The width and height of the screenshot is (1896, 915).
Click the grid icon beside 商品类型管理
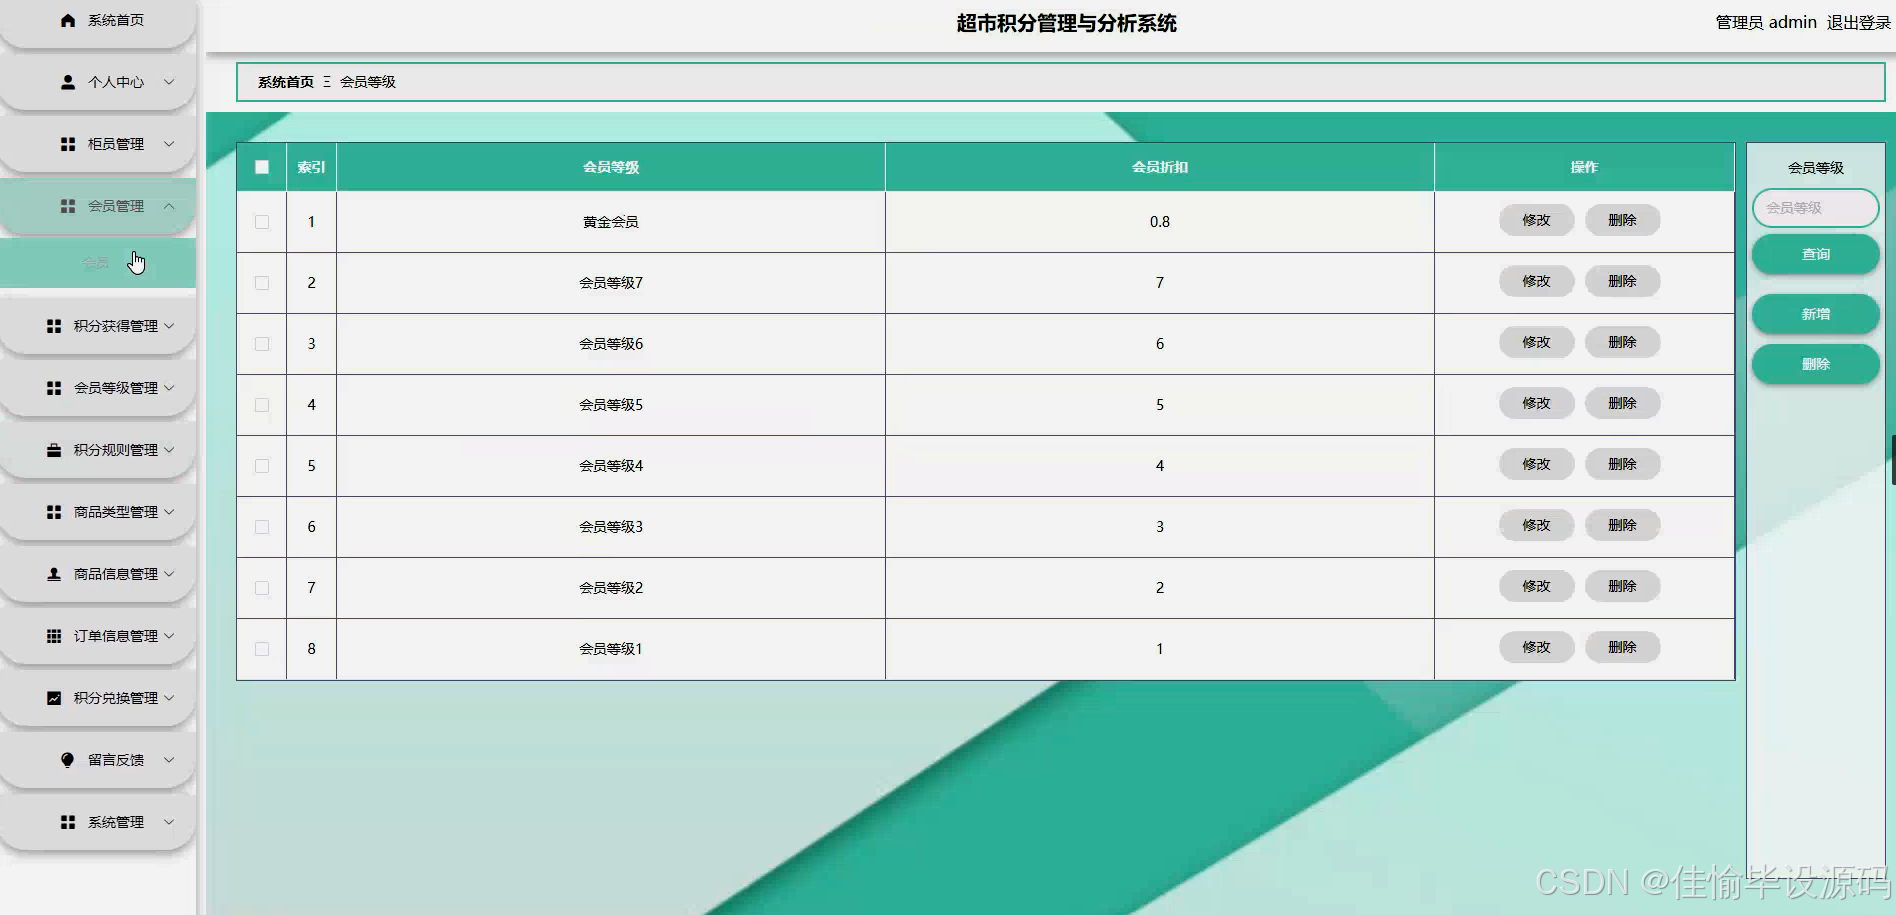tap(54, 512)
